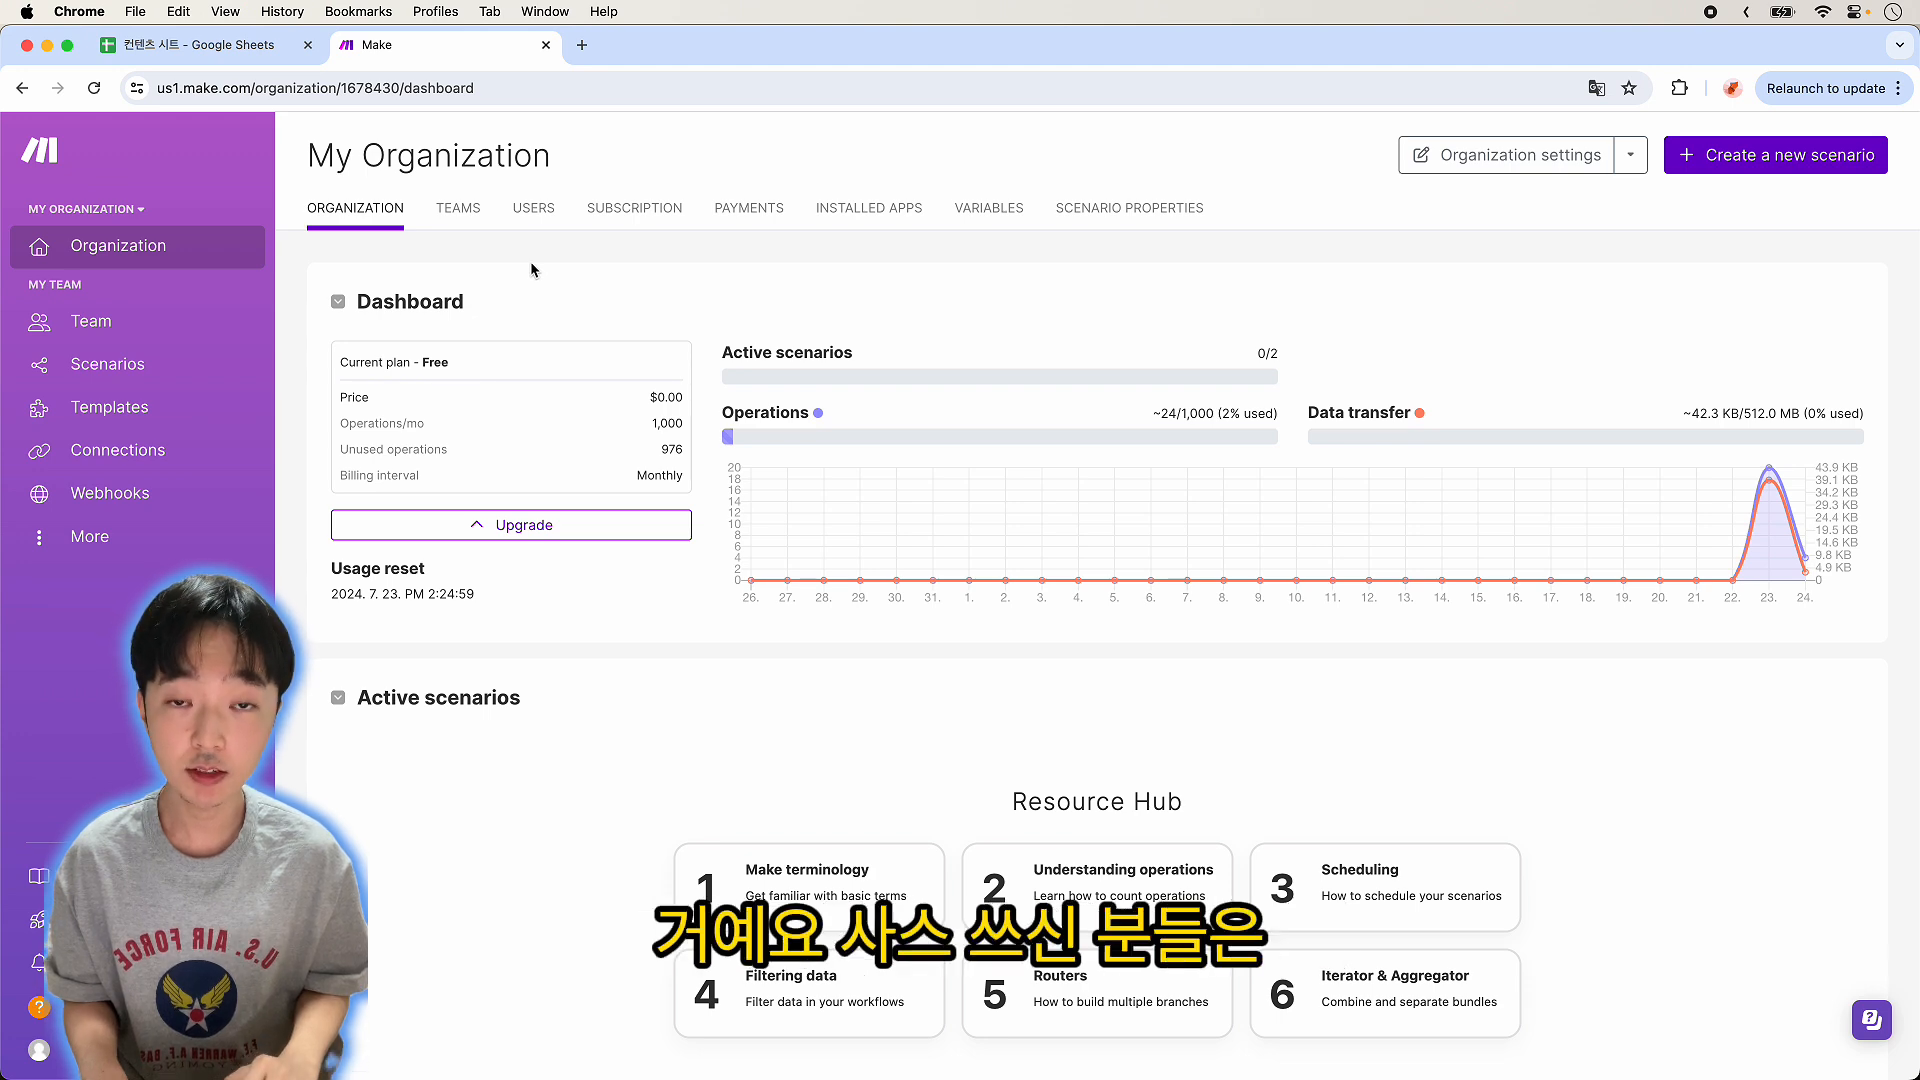1920x1080 pixels.
Task: Click the Unused operations value 976
Action: click(x=672, y=450)
